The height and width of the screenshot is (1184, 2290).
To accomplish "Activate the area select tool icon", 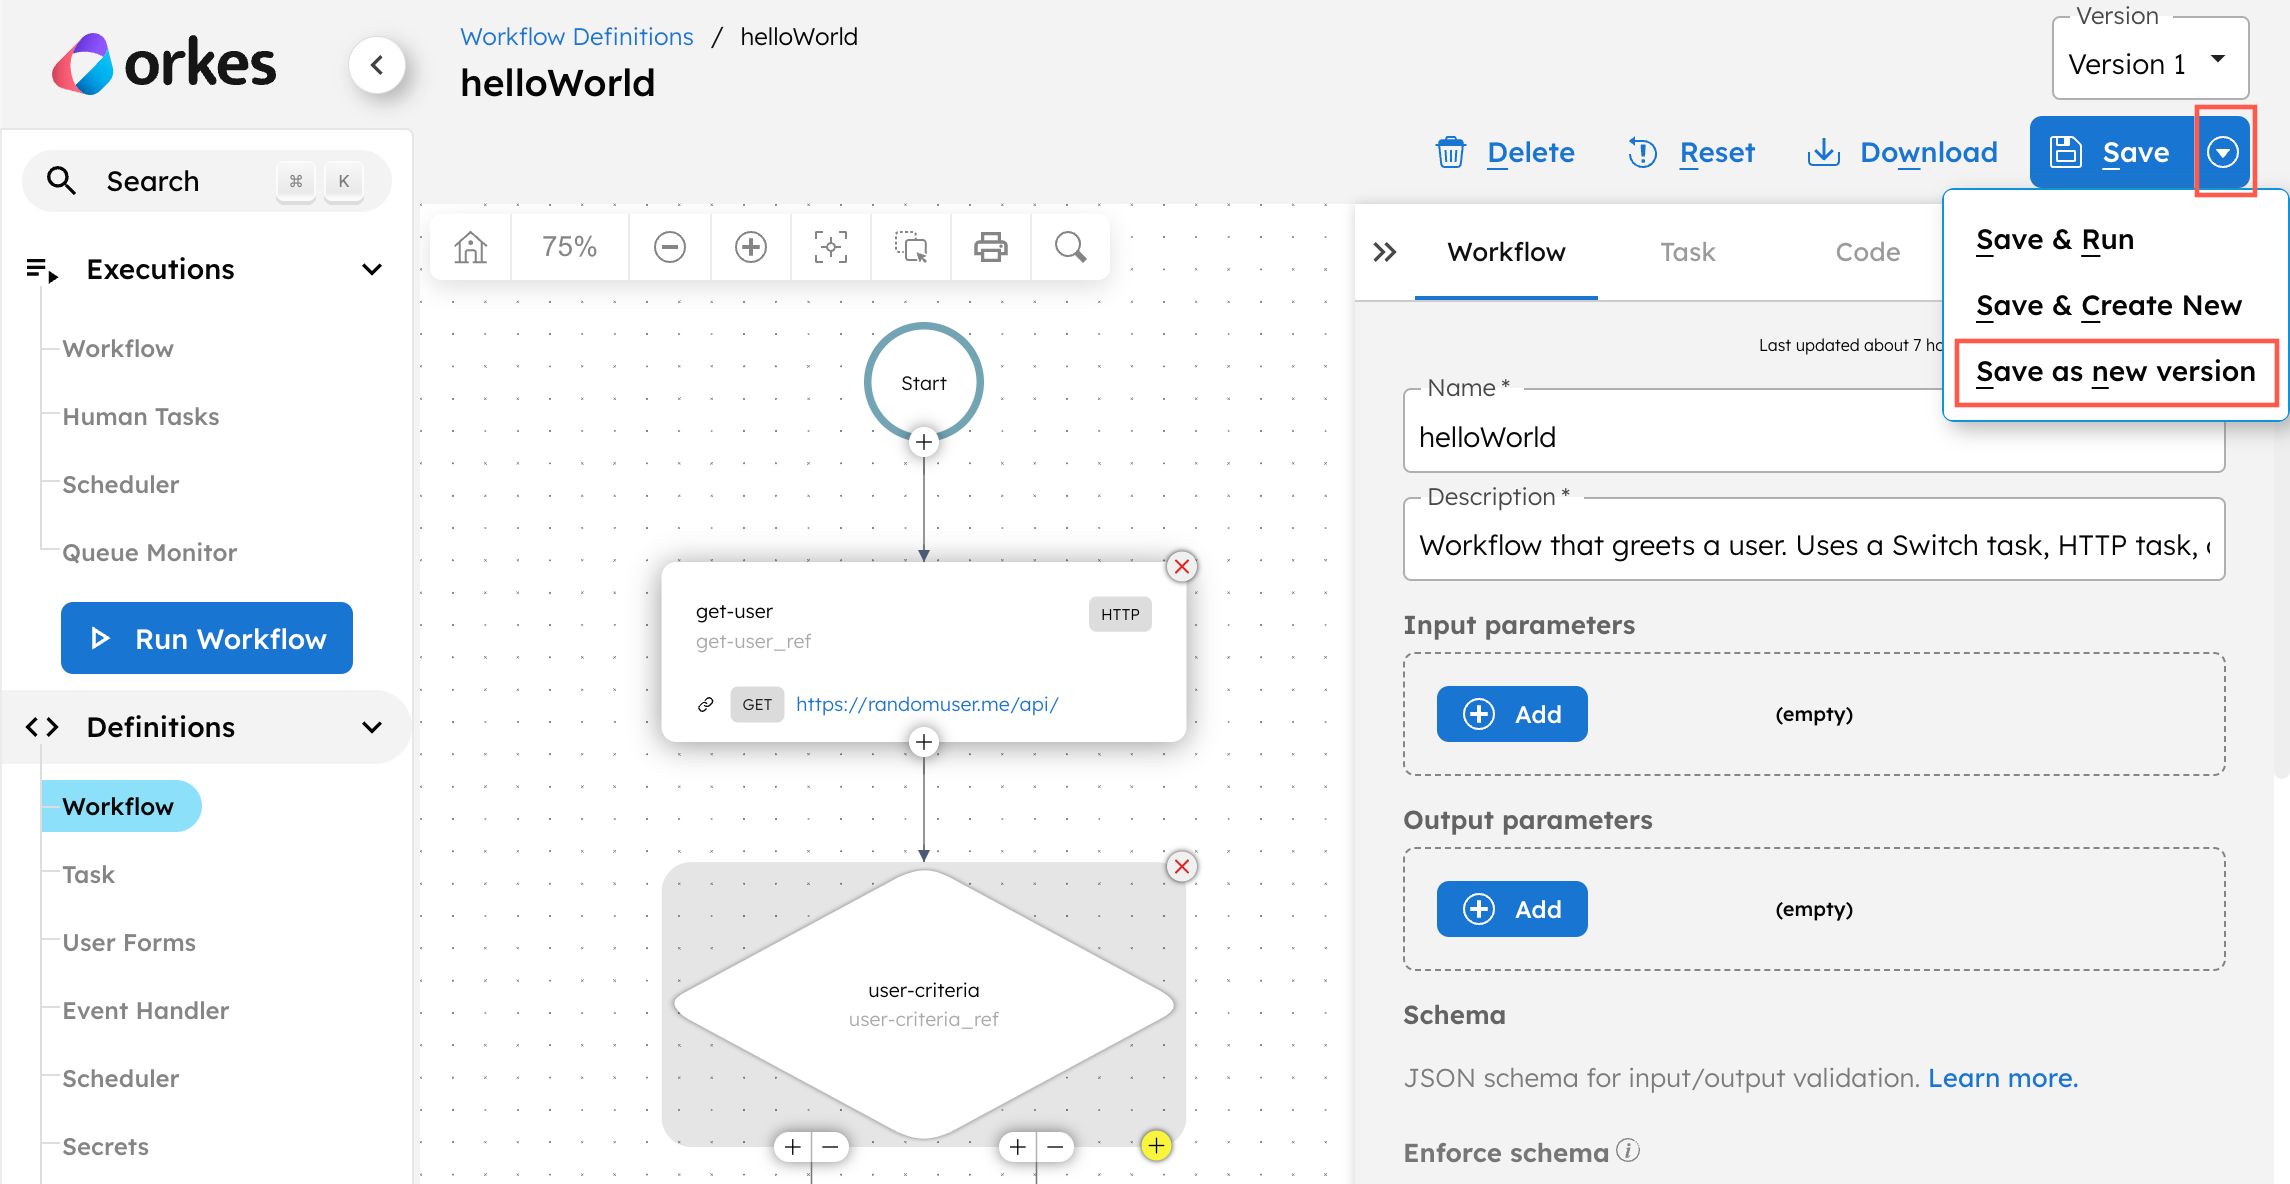I will coord(911,246).
